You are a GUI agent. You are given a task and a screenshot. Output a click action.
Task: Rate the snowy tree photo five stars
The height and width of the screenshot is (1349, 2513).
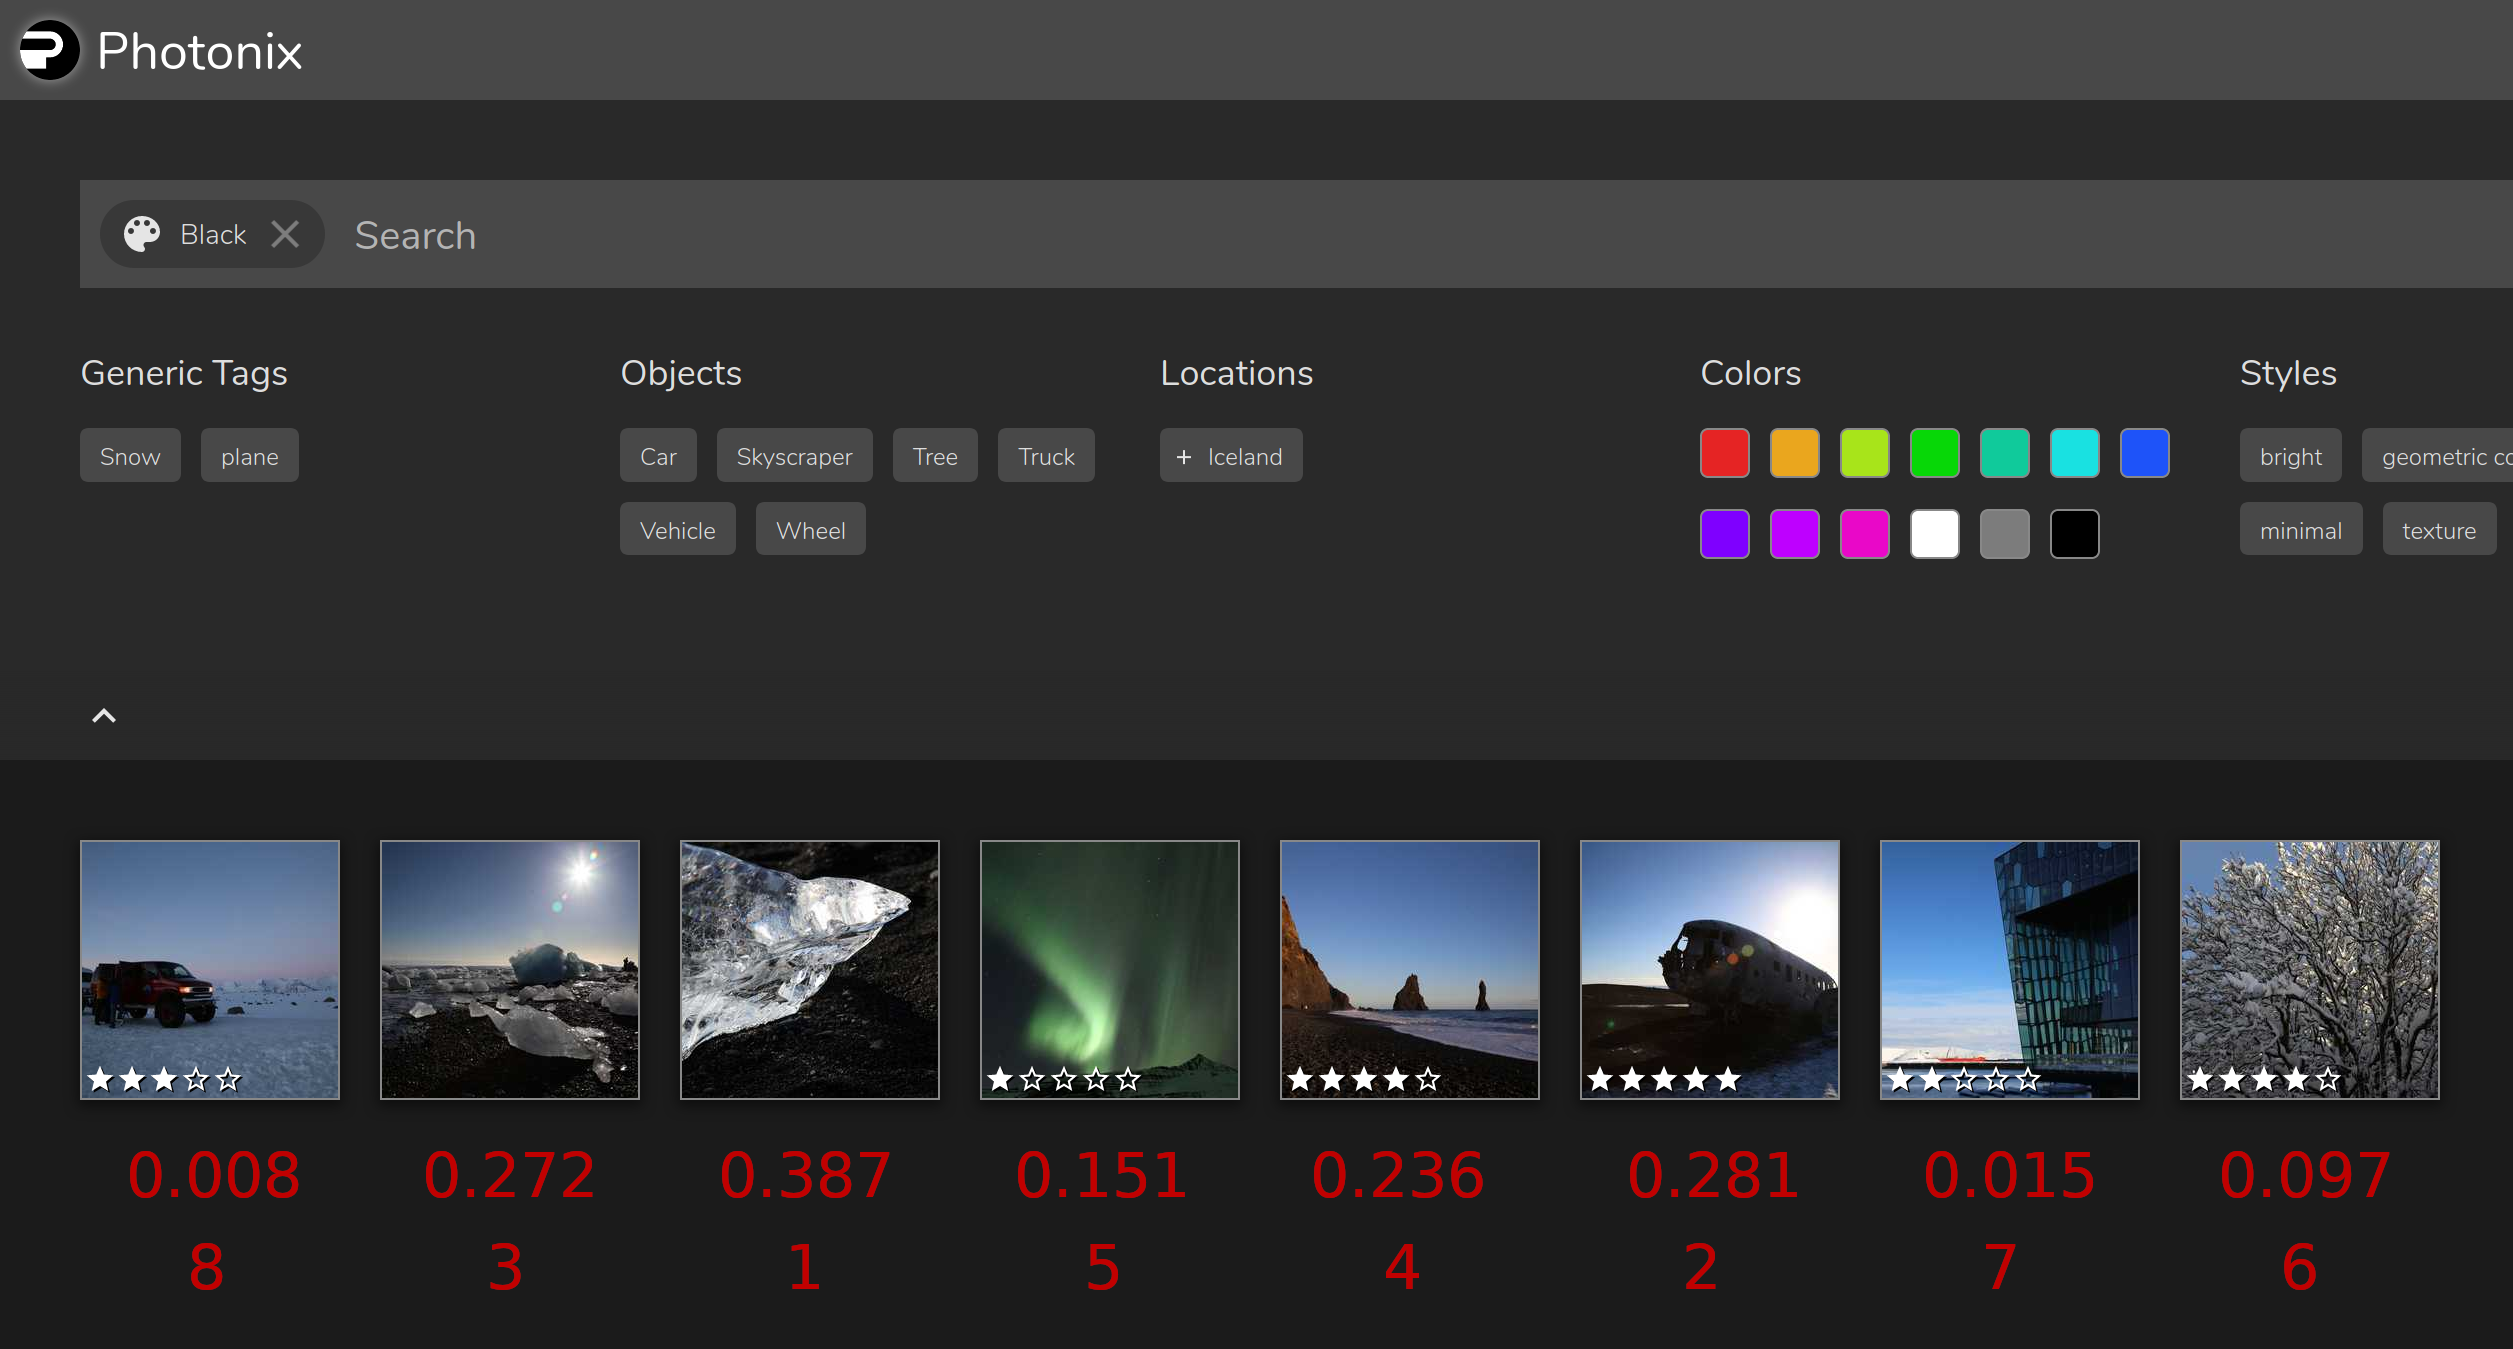(x=2330, y=1079)
